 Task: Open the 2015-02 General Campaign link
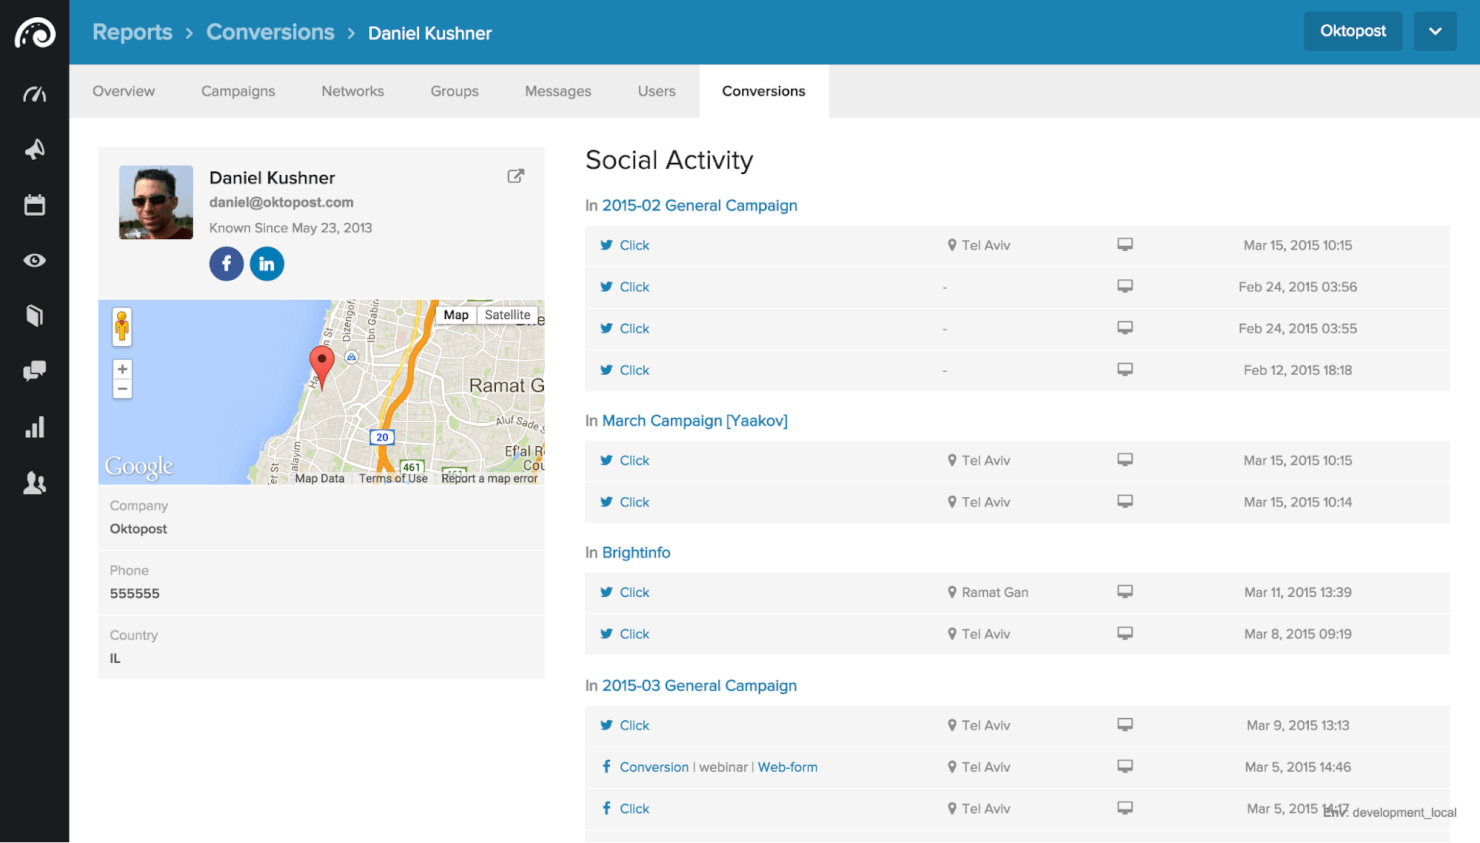699,205
